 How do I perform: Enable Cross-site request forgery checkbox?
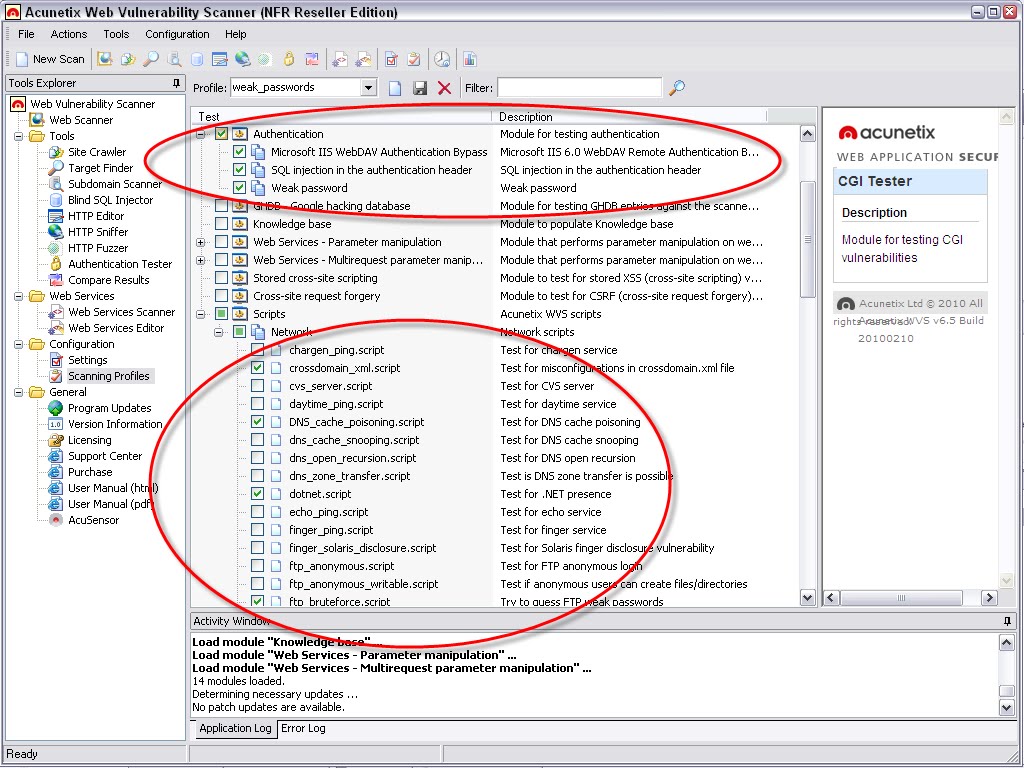(221, 296)
